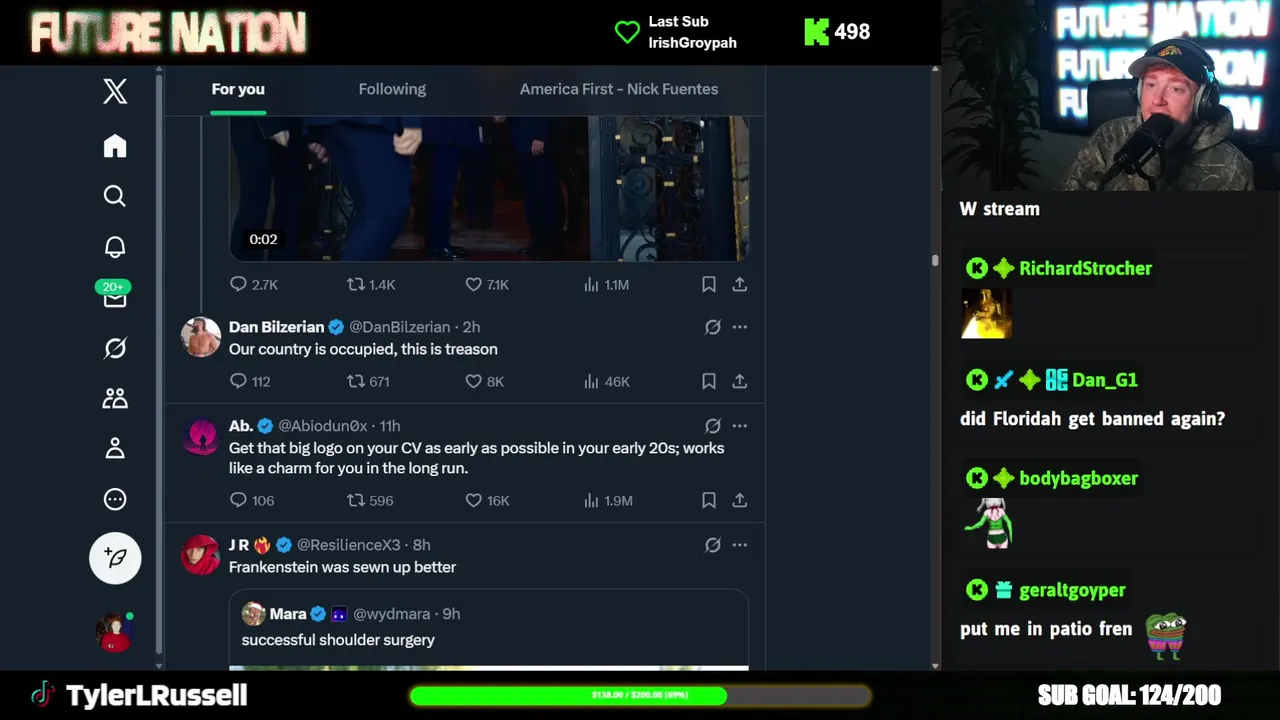
Task: Open more options on Dan Bilzerian's post
Action: (x=740, y=327)
